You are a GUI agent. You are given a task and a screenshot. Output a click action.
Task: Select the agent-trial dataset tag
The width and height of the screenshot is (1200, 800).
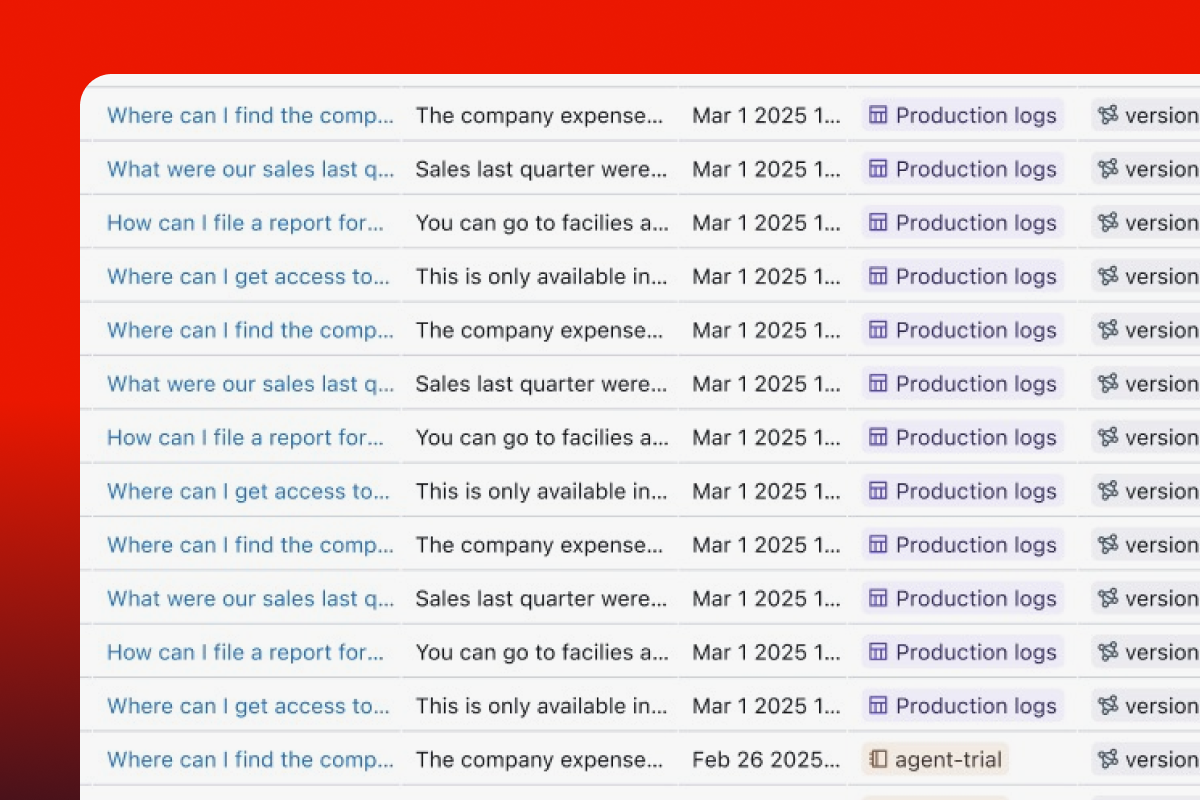[x=935, y=760]
